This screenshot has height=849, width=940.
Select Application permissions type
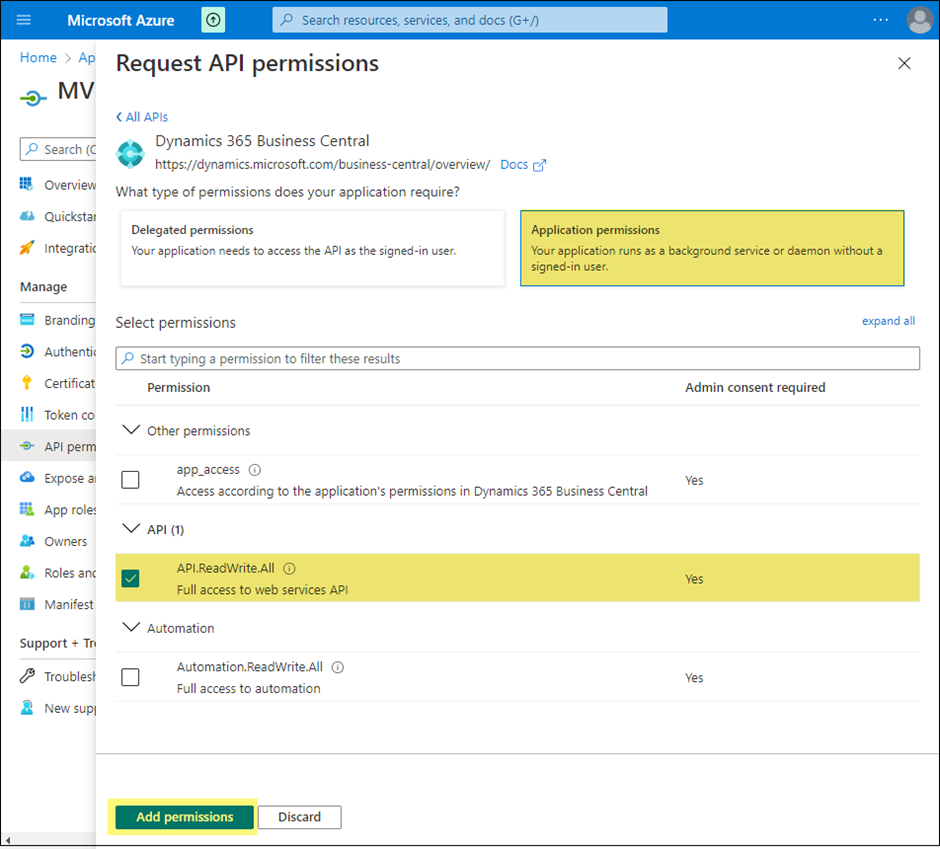712,248
